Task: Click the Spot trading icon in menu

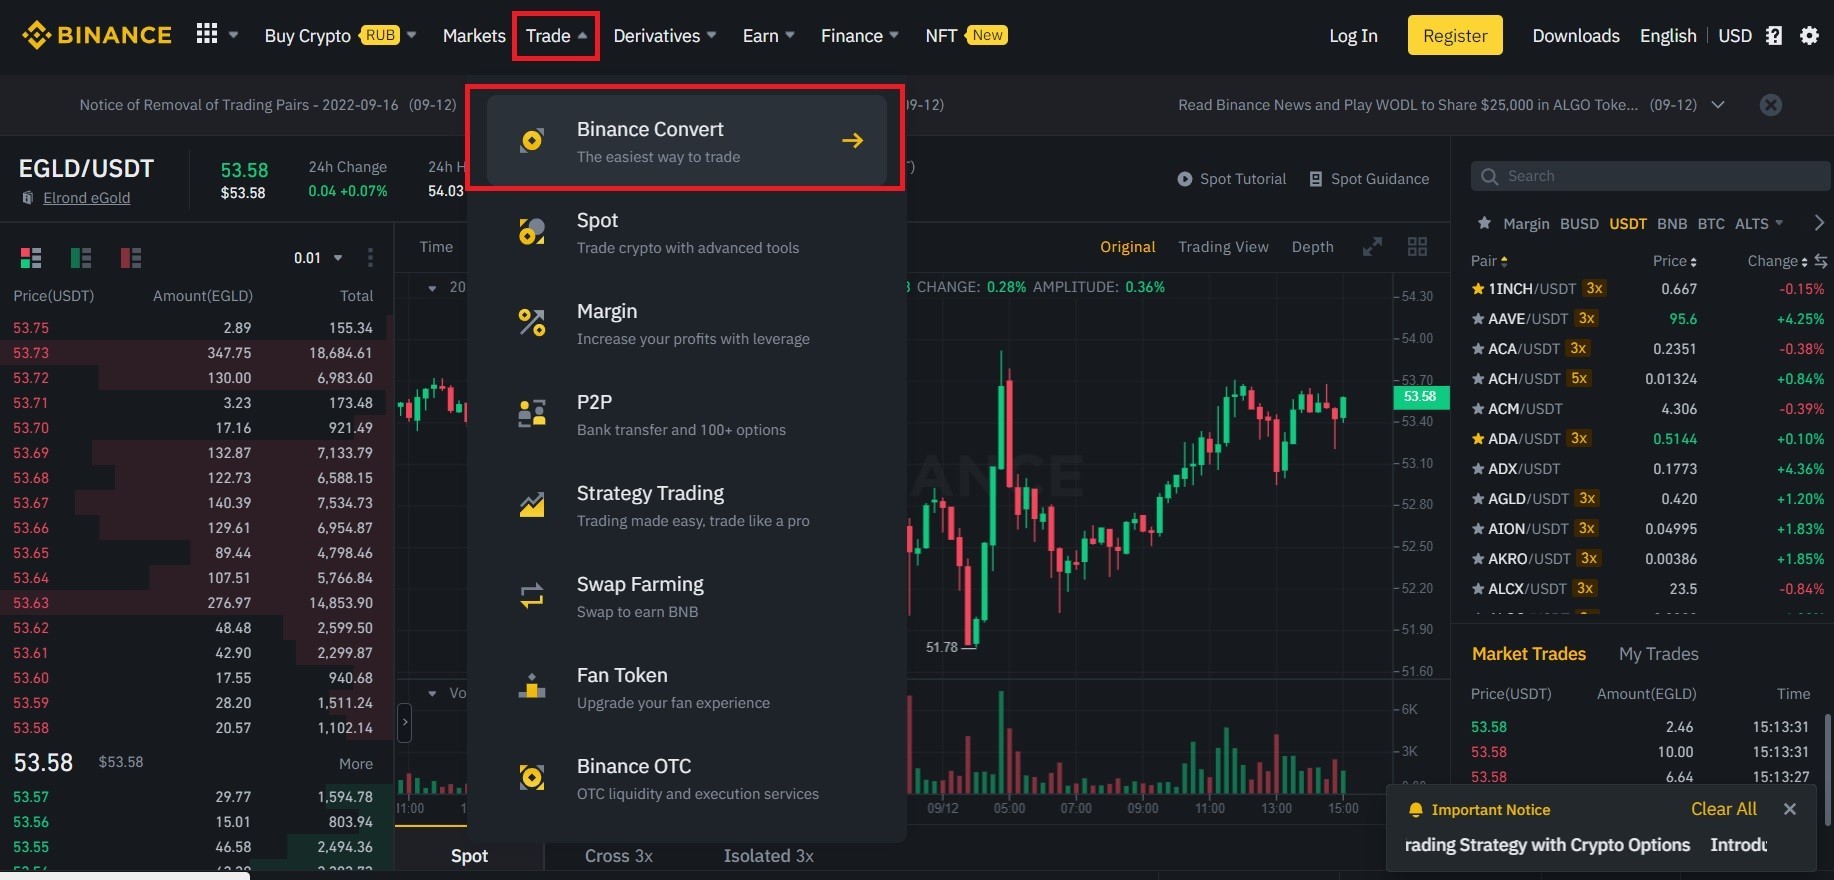Action: [532, 231]
